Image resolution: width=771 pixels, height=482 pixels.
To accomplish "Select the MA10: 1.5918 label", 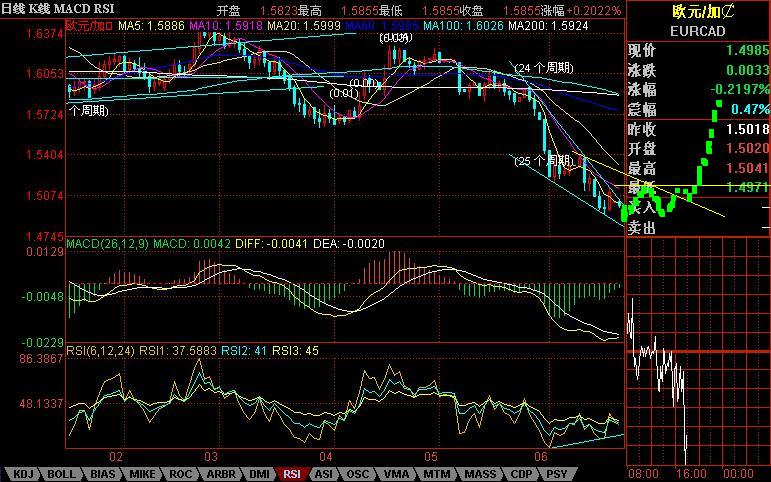I will click(x=226, y=26).
